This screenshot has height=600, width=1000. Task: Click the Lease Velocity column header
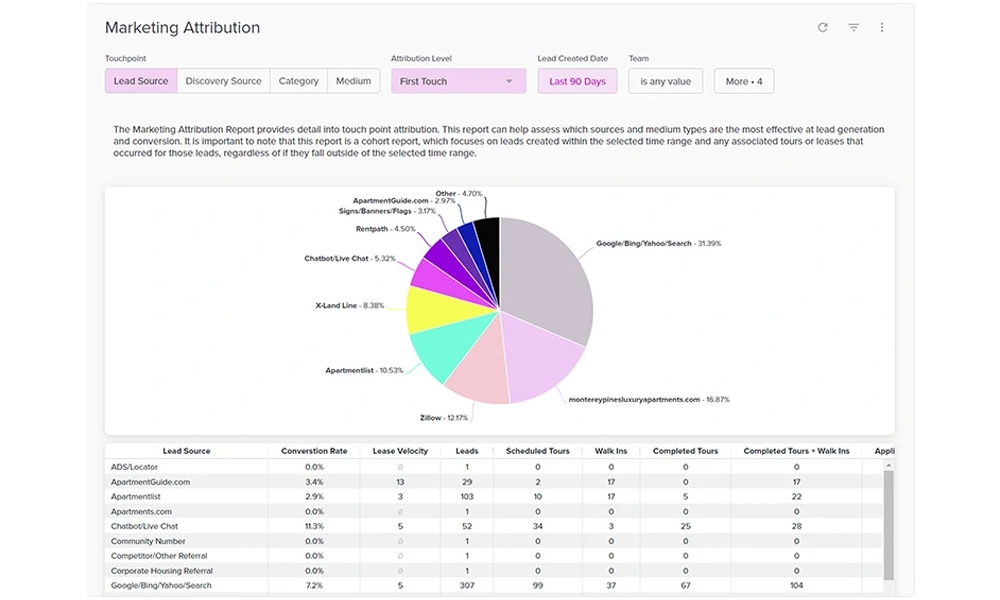click(400, 451)
